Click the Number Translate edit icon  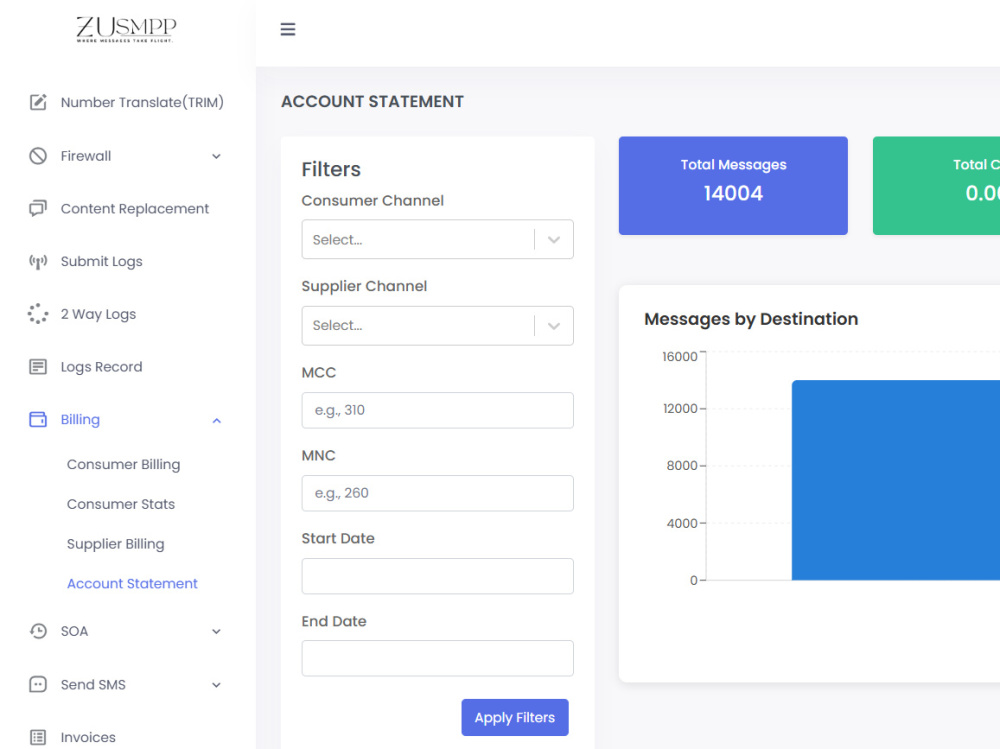[38, 102]
